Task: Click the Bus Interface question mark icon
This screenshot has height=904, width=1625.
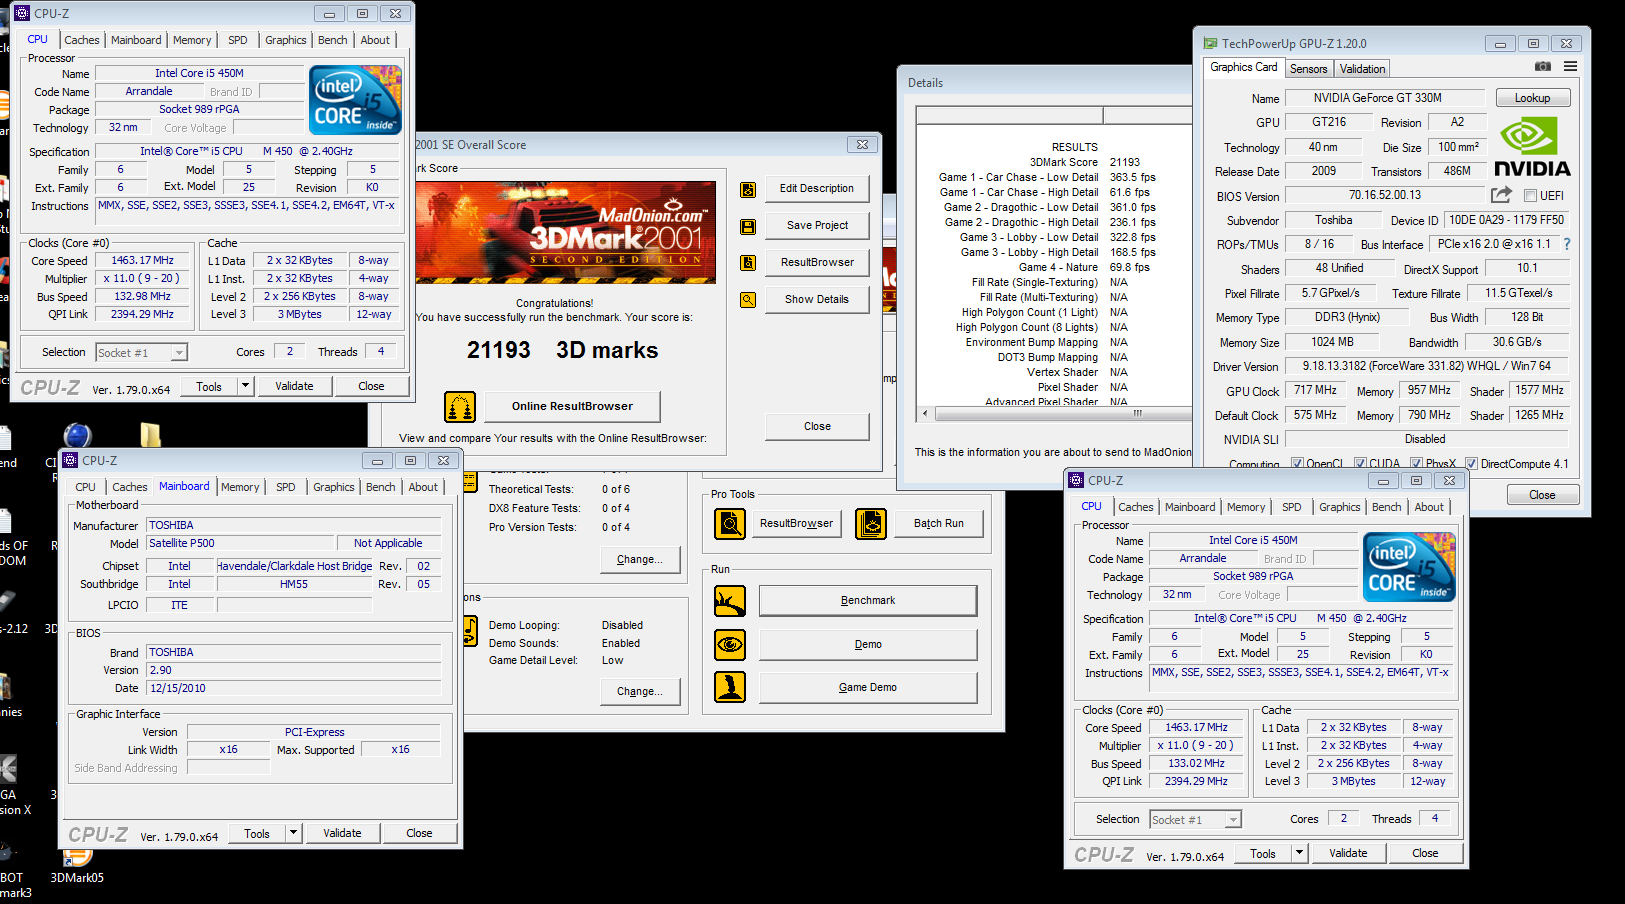Action: [x=1567, y=244]
